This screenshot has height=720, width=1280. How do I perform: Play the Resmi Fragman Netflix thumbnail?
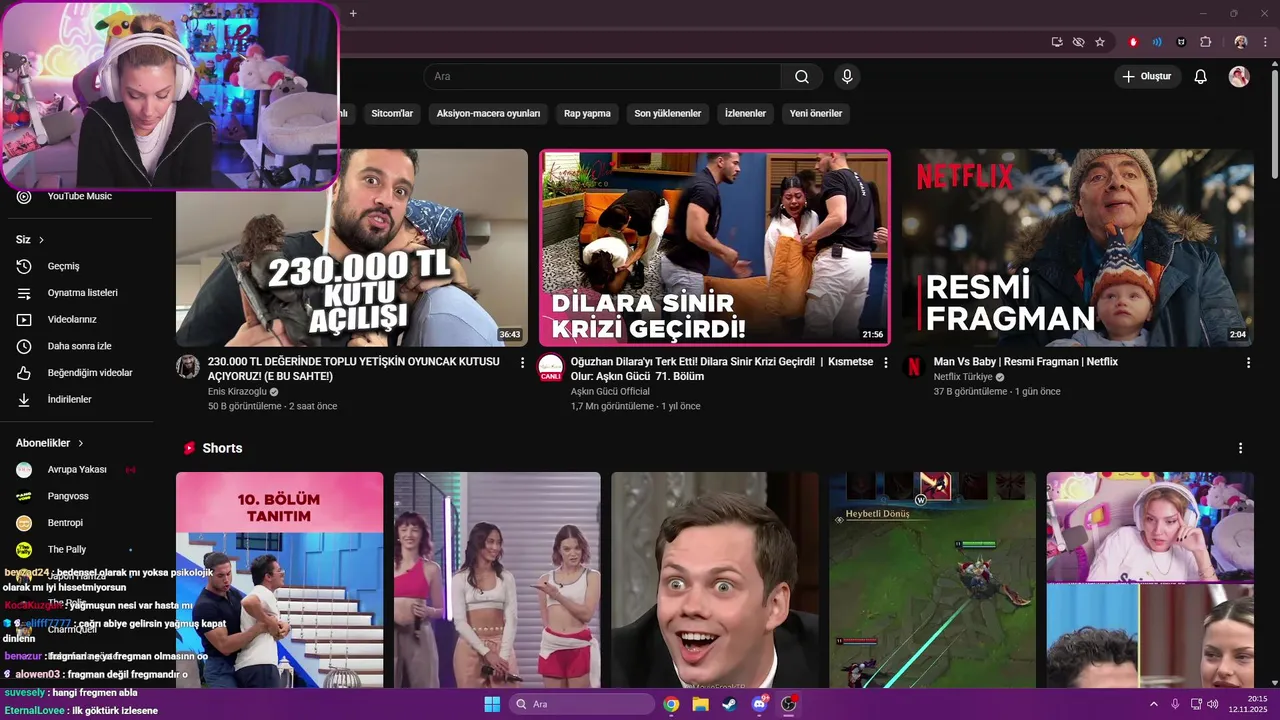[x=1078, y=248]
